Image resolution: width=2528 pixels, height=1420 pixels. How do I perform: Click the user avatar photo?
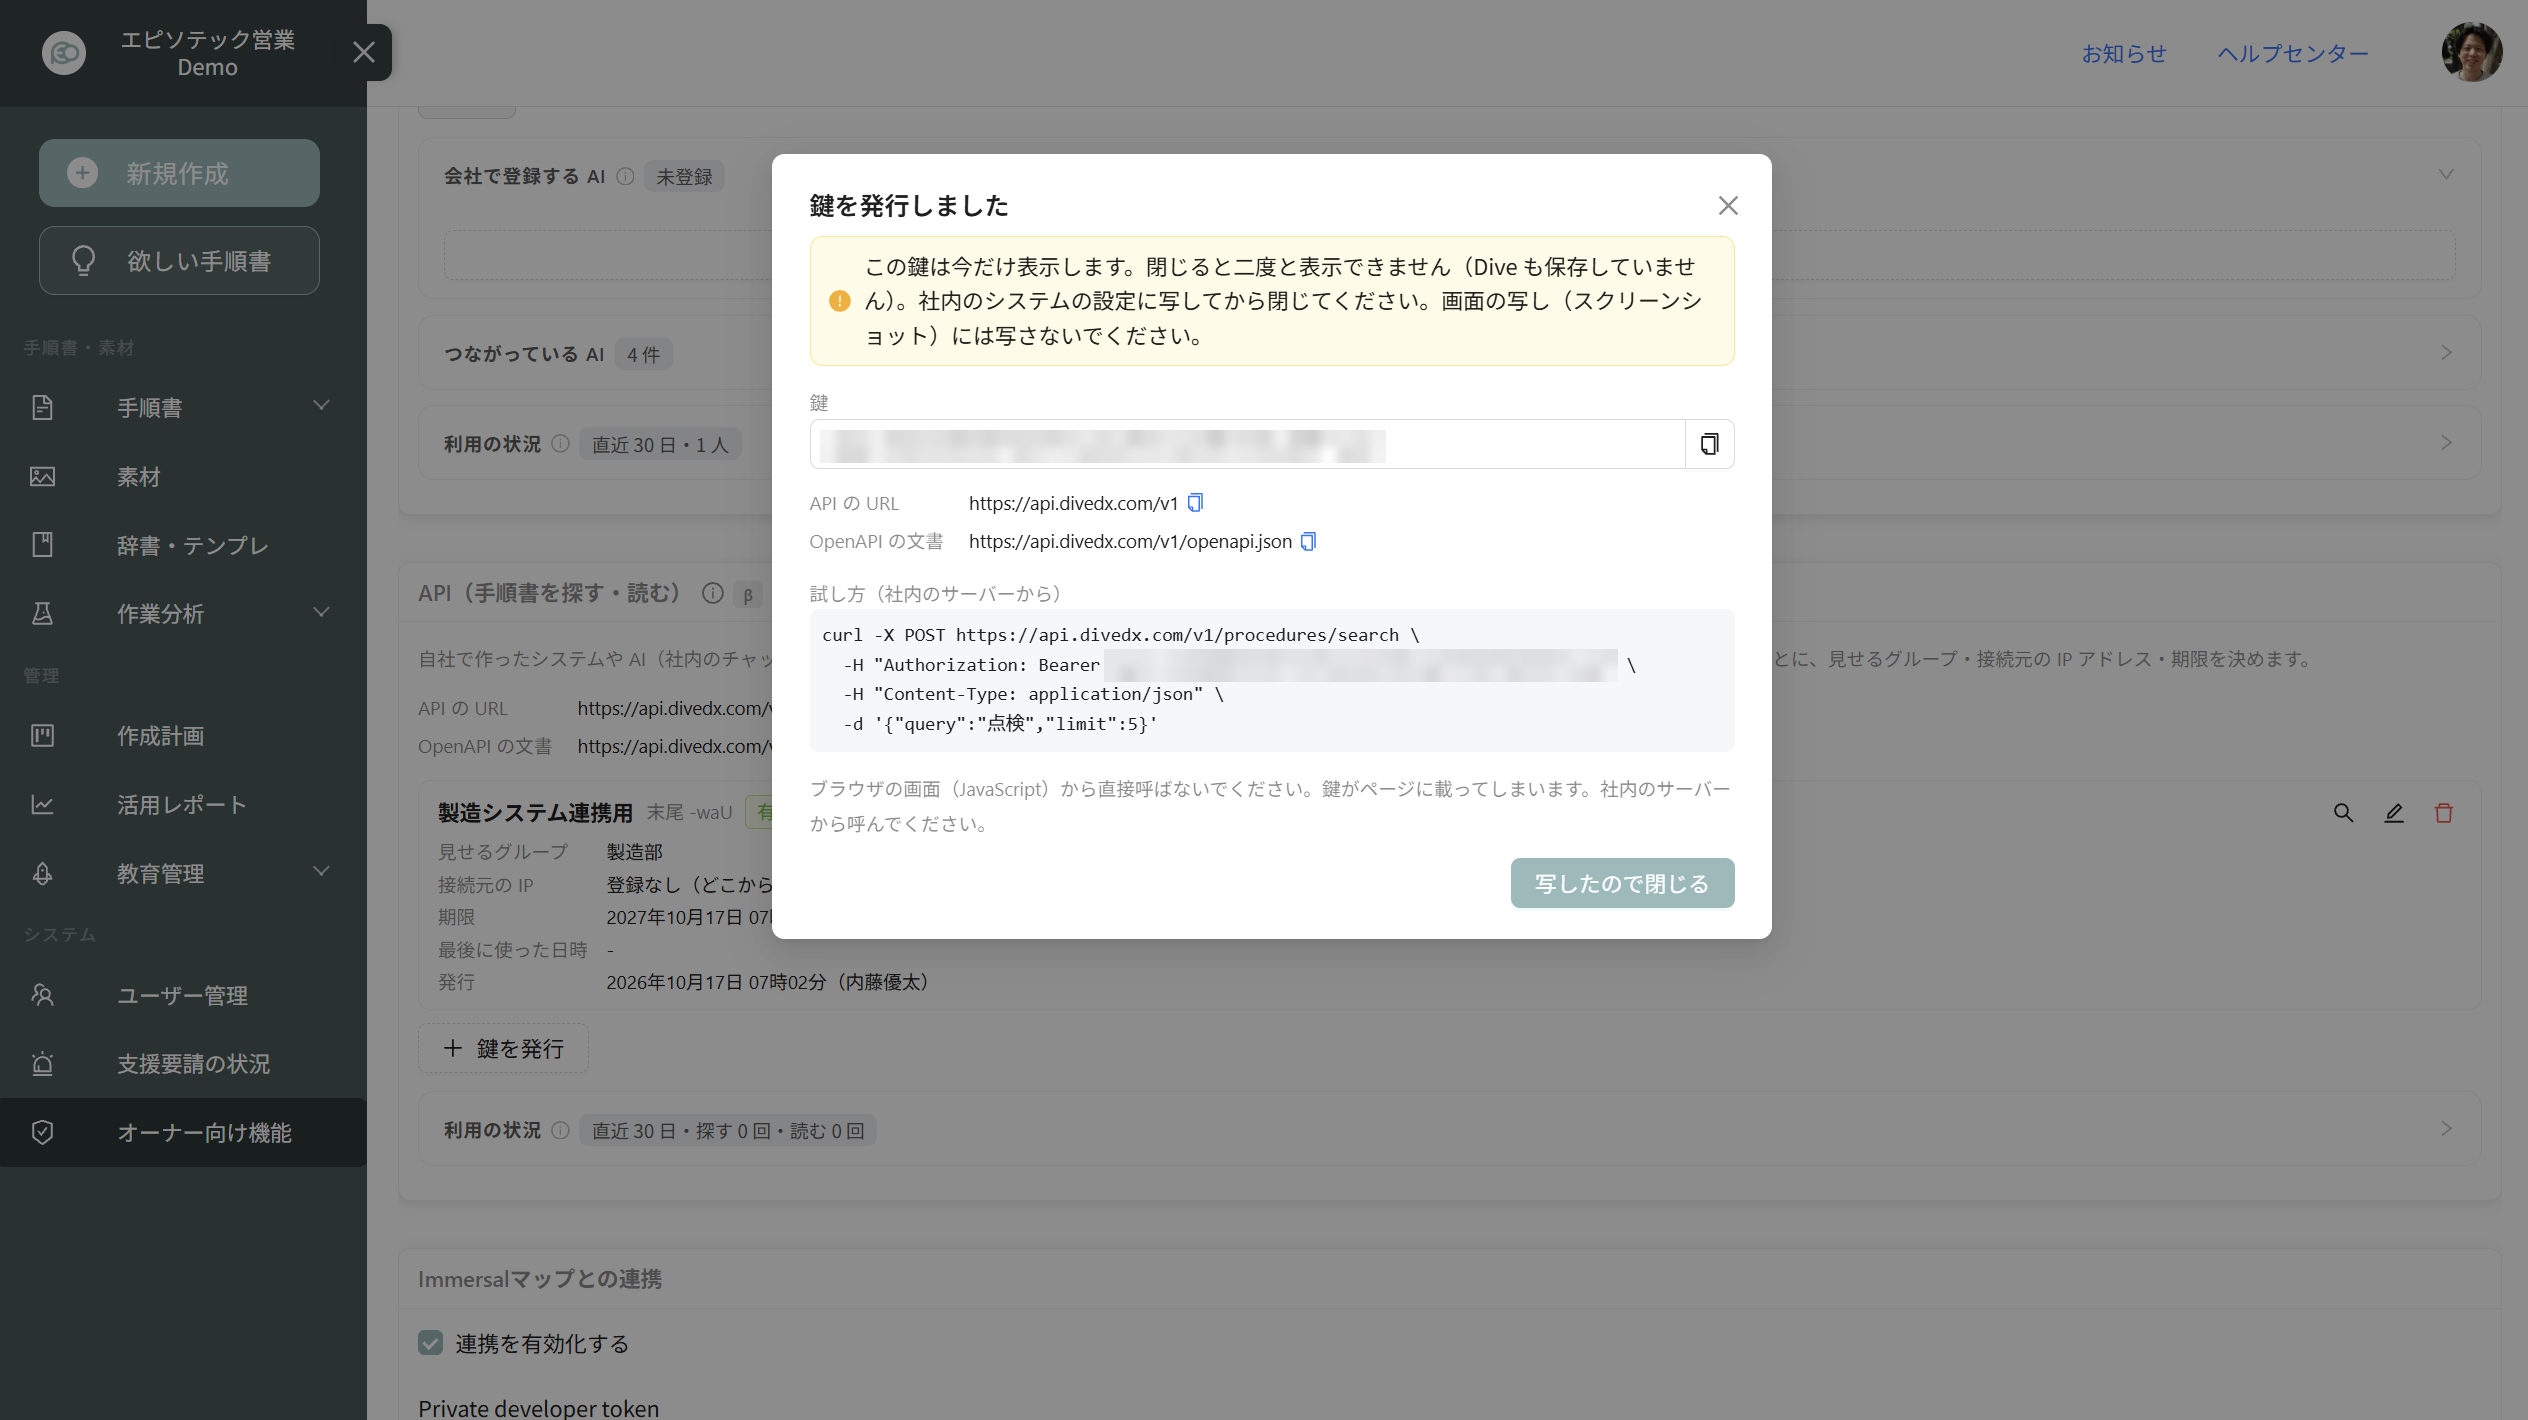pyautogui.click(x=2472, y=52)
